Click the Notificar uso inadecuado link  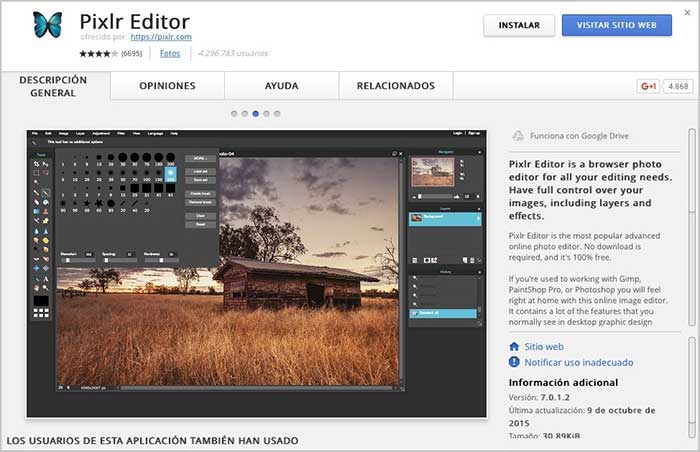coord(579,362)
